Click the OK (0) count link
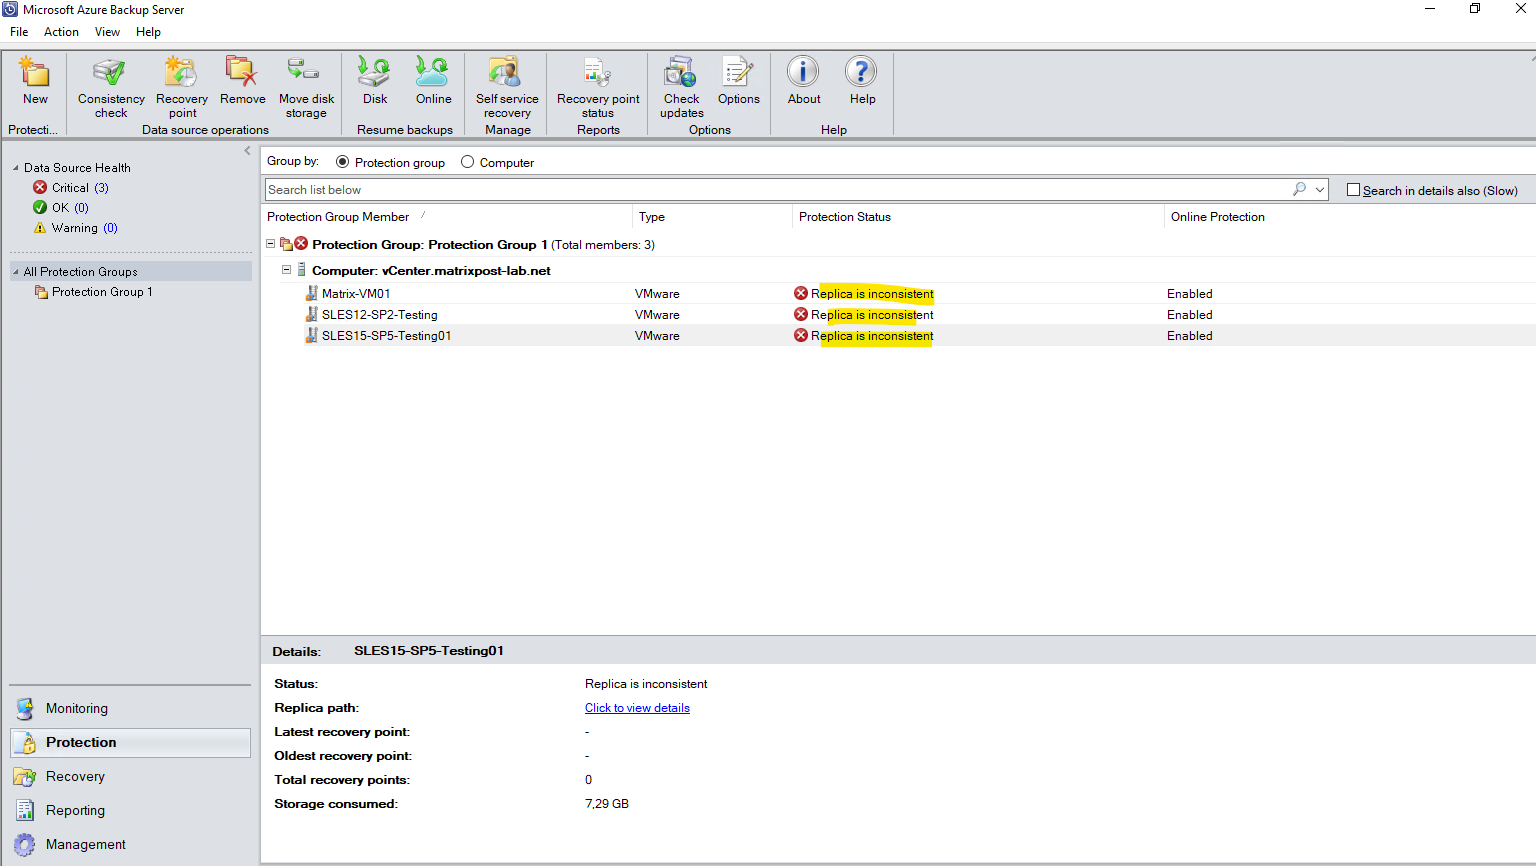1536x866 pixels. 81,207
